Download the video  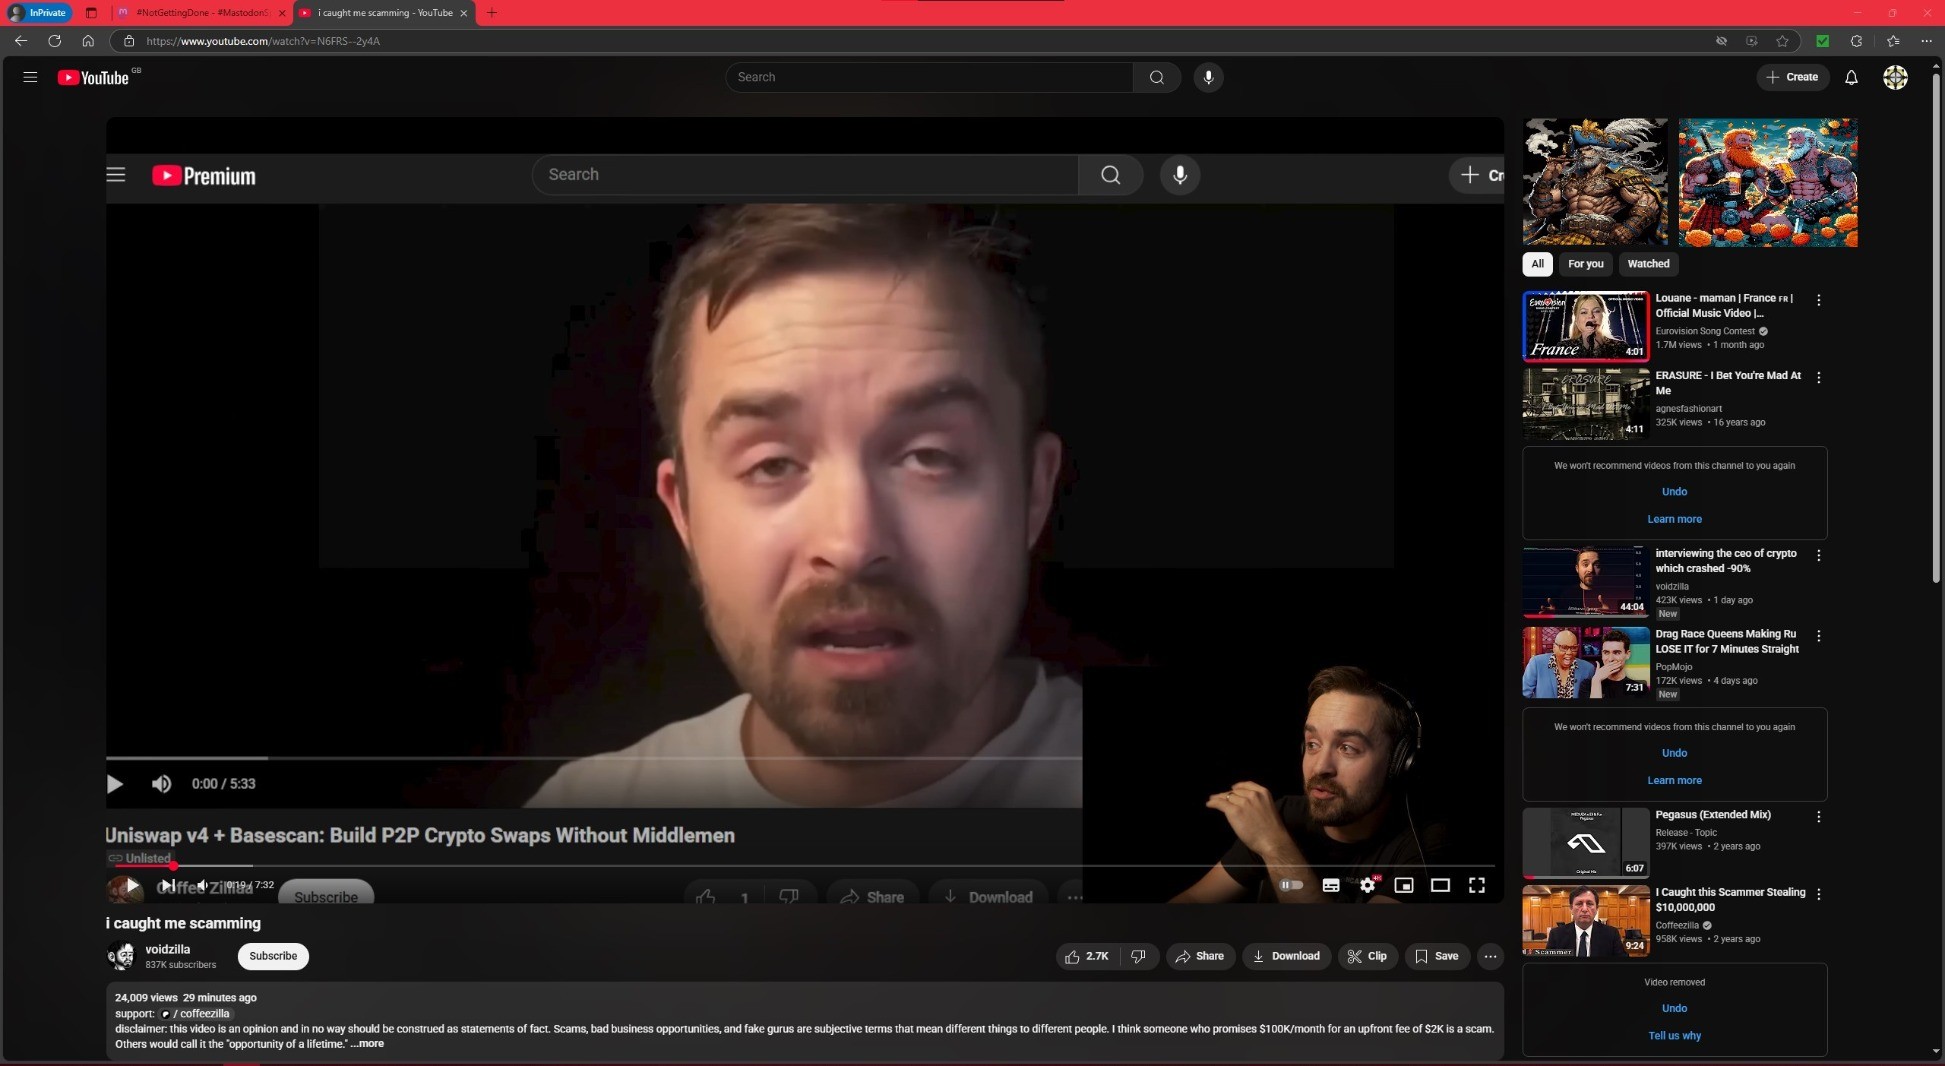[1287, 956]
